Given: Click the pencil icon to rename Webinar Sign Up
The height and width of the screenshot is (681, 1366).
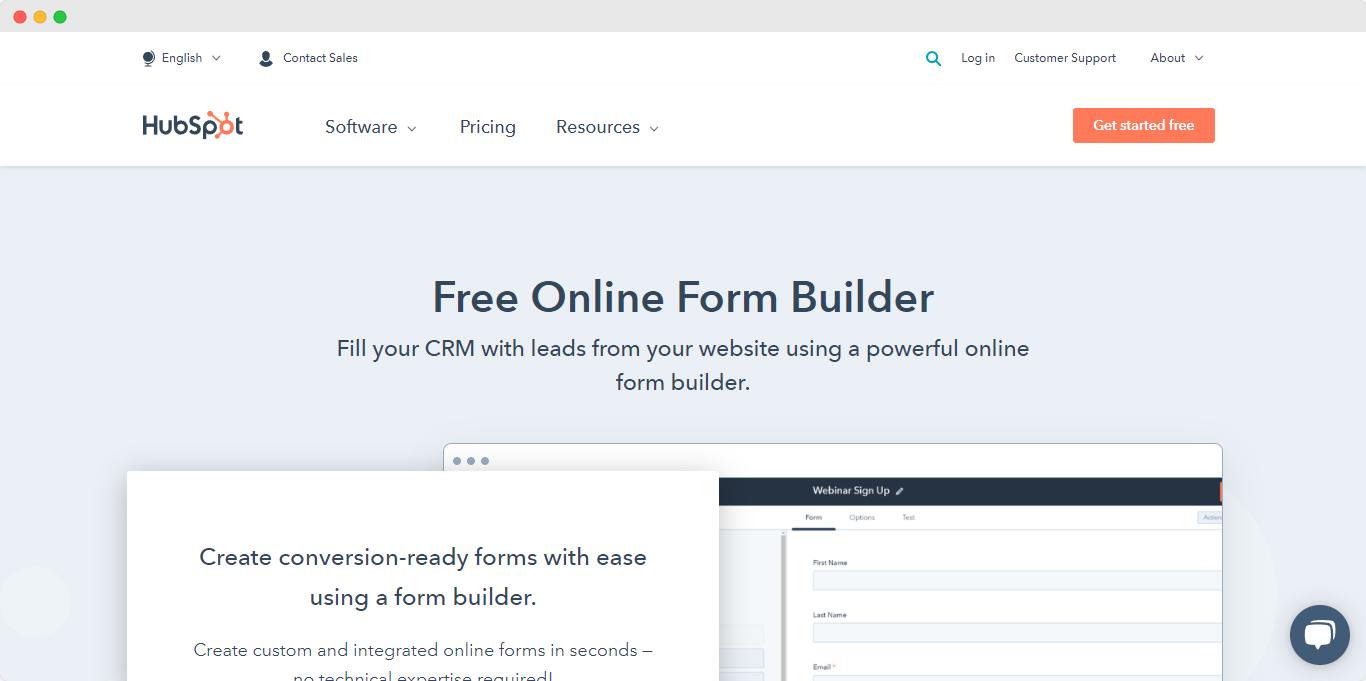Looking at the screenshot, I should (899, 491).
